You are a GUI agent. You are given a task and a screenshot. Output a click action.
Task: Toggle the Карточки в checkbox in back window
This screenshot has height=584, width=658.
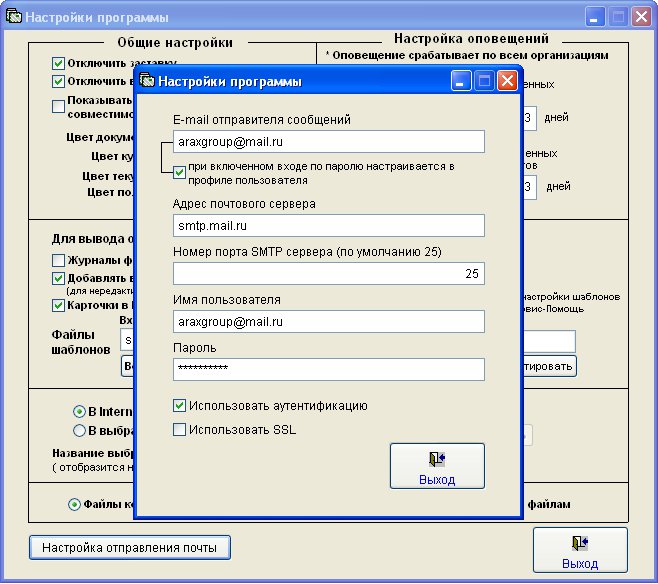pyautogui.click(x=58, y=305)
